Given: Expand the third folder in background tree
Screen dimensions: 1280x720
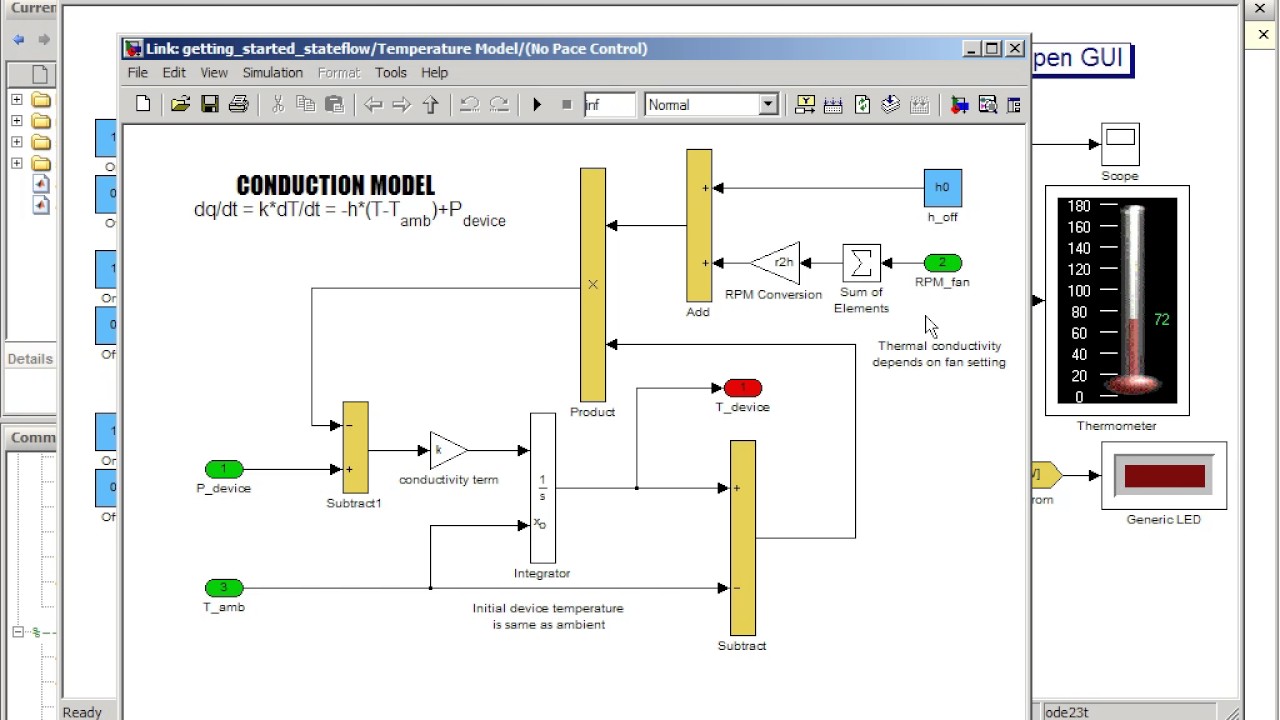Looking at the screenshot, I should point(16,142).
